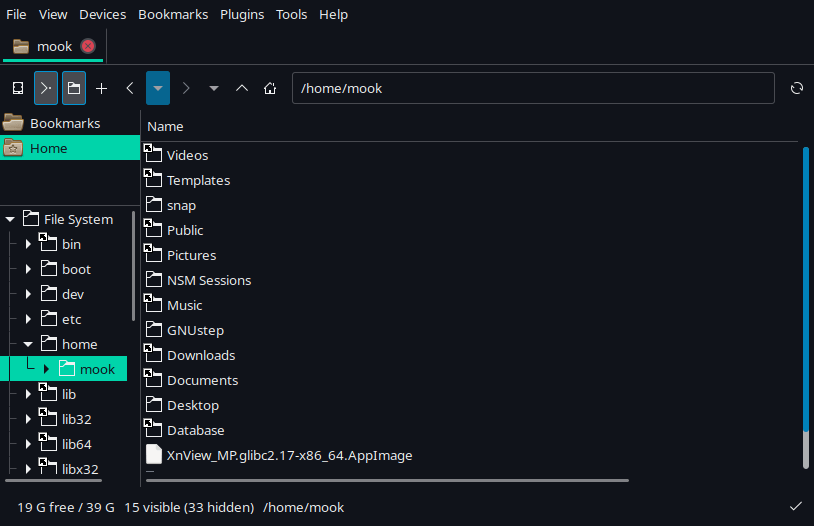Expand the libx32 tree node
Image resolution: width=814 pixels, height=526 pixels.
point(28,469)
